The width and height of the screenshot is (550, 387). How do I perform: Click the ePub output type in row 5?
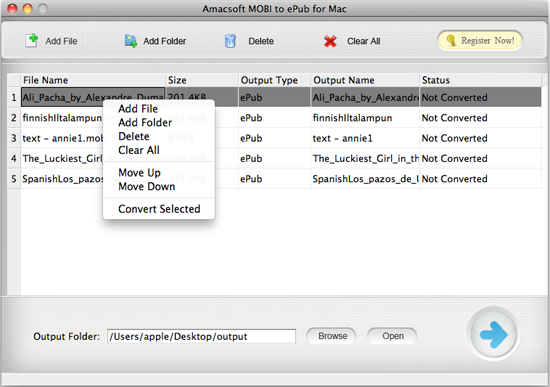click(274, 179)
